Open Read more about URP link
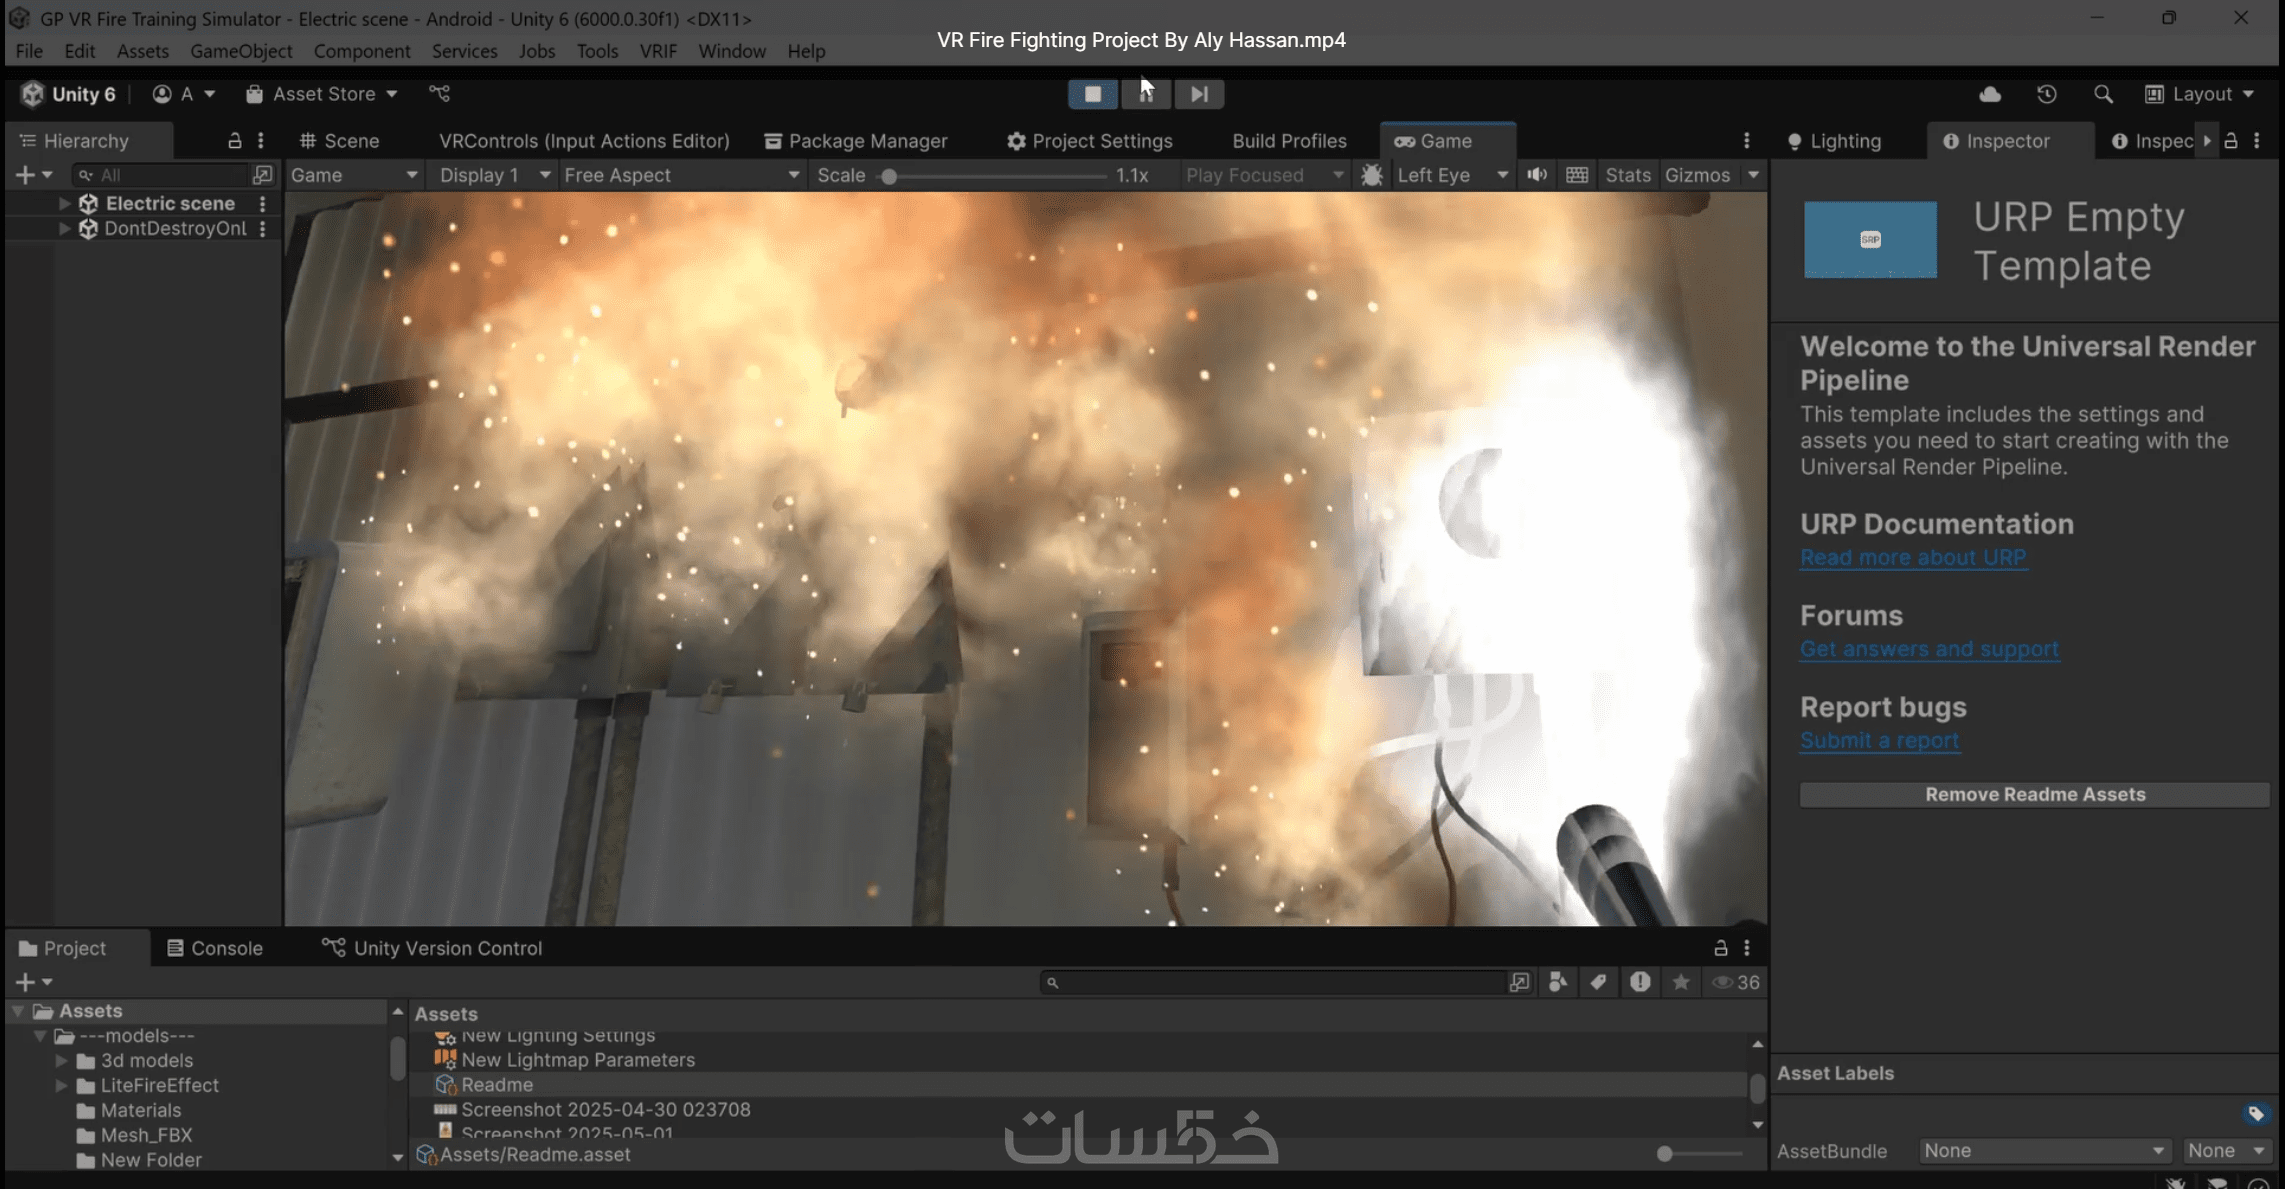This screenshot has width=2285, height=1189. click(x=1912, y=558)
